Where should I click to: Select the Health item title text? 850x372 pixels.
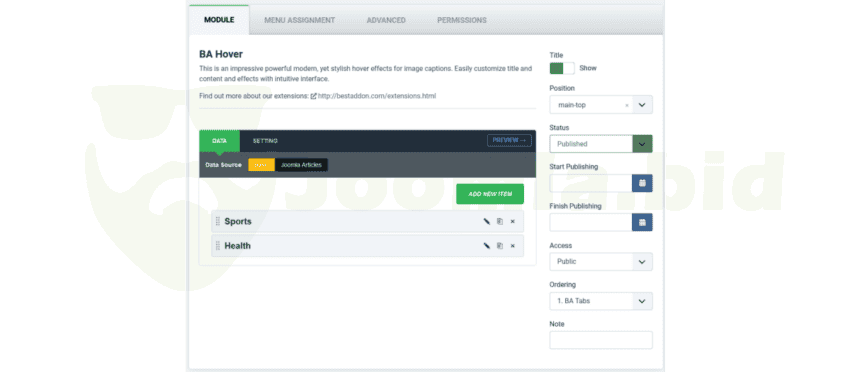[237, 246]
